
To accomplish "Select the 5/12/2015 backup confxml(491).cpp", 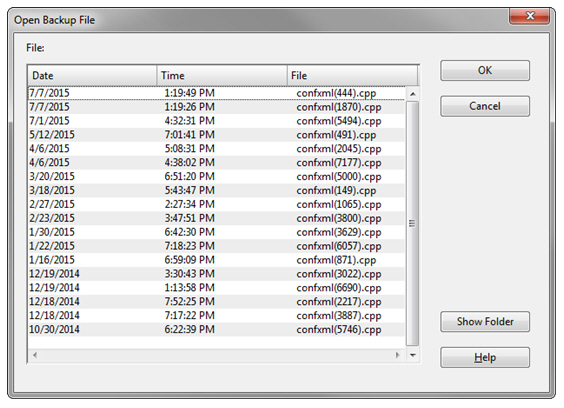I will [217, 135].
